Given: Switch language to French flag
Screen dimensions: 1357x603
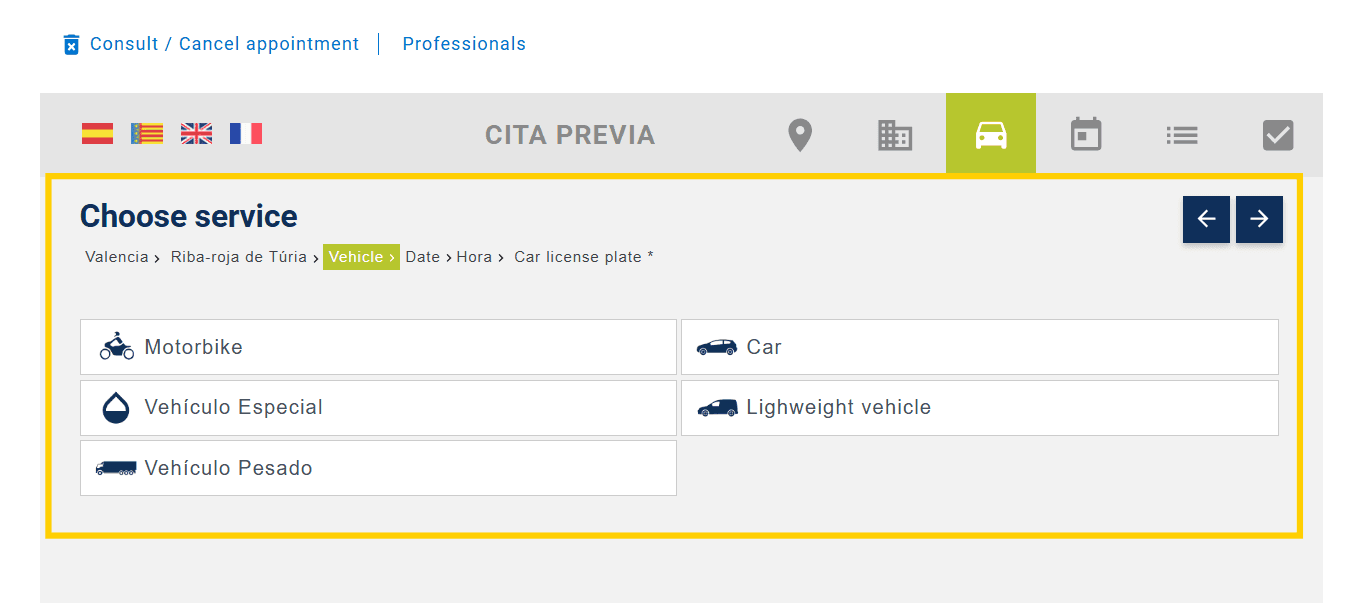Looking at the screenshot, I should [x=245, y=134].
